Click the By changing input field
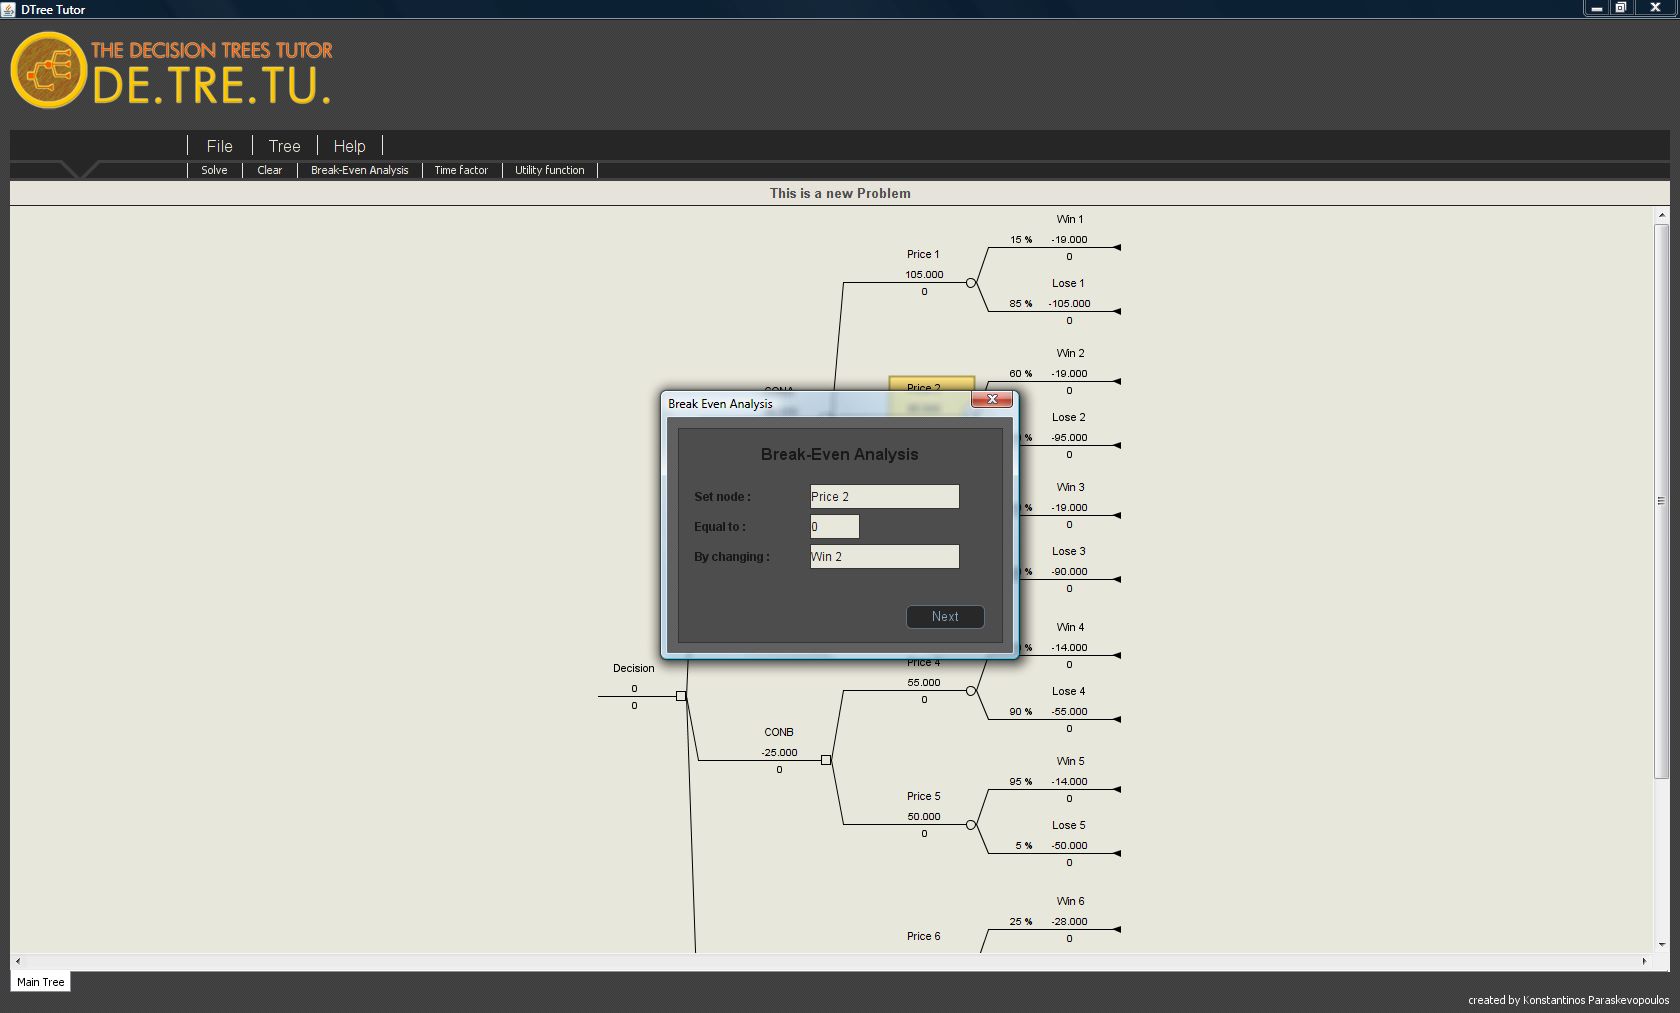Viewport: 1680px width, 1013px height. point(884,557)
